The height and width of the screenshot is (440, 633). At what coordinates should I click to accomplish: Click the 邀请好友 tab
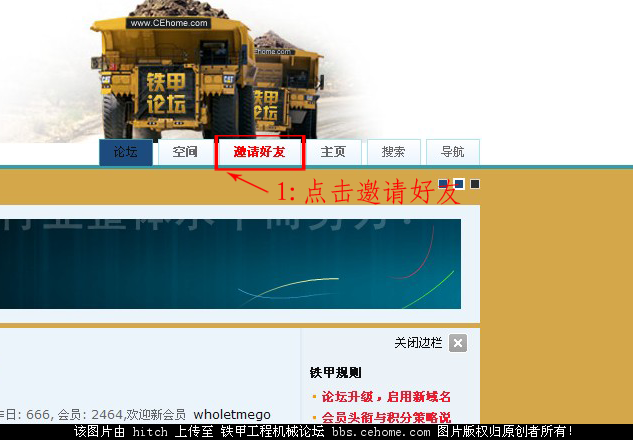260,152
